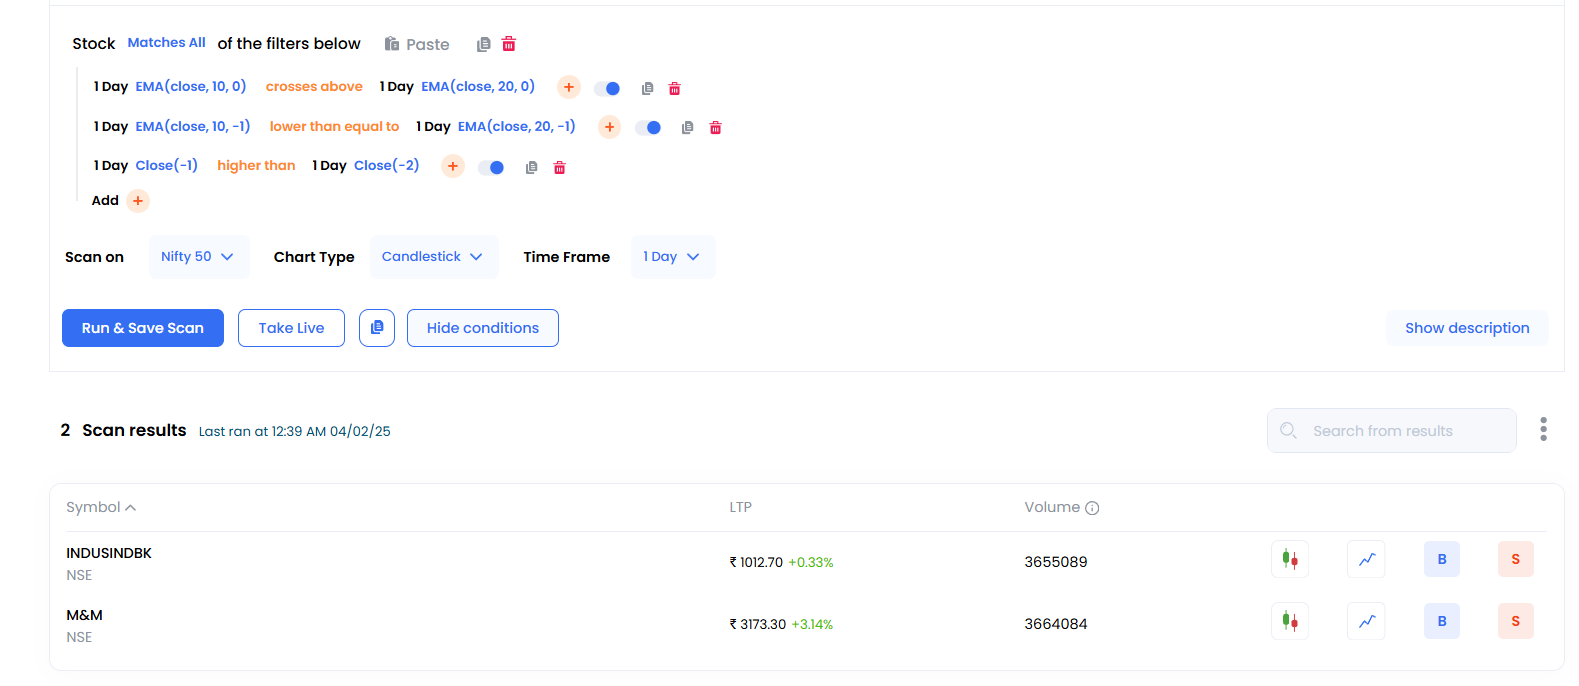Edit EMA(close, 20, 0) parameter
Screen dimensions: 1579x686
pyautogui.click(x=478, y=87)
